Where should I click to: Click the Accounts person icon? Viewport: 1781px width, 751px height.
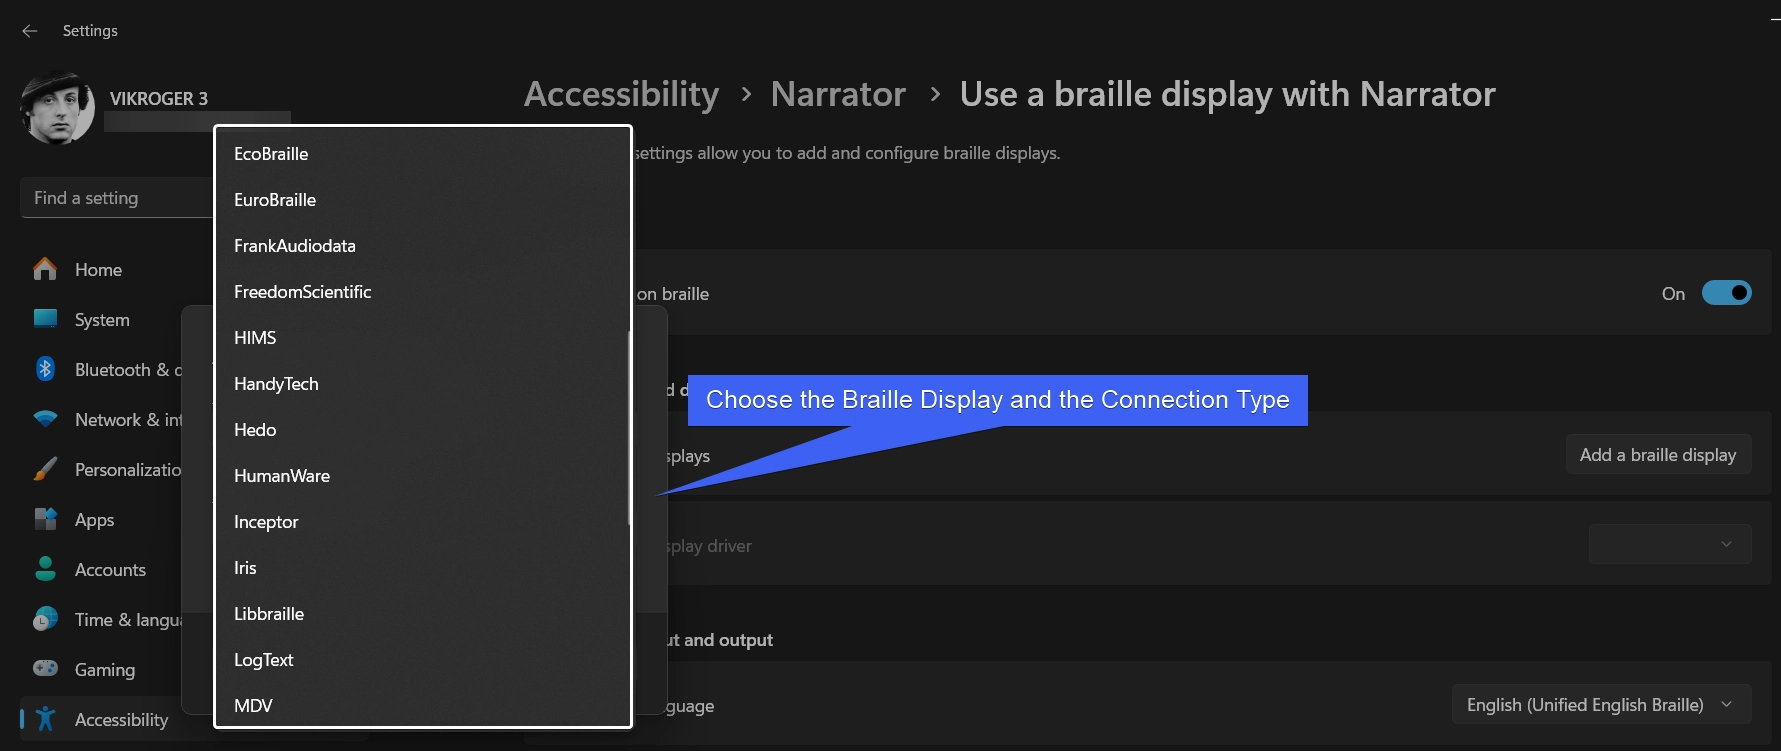[45, 569]
